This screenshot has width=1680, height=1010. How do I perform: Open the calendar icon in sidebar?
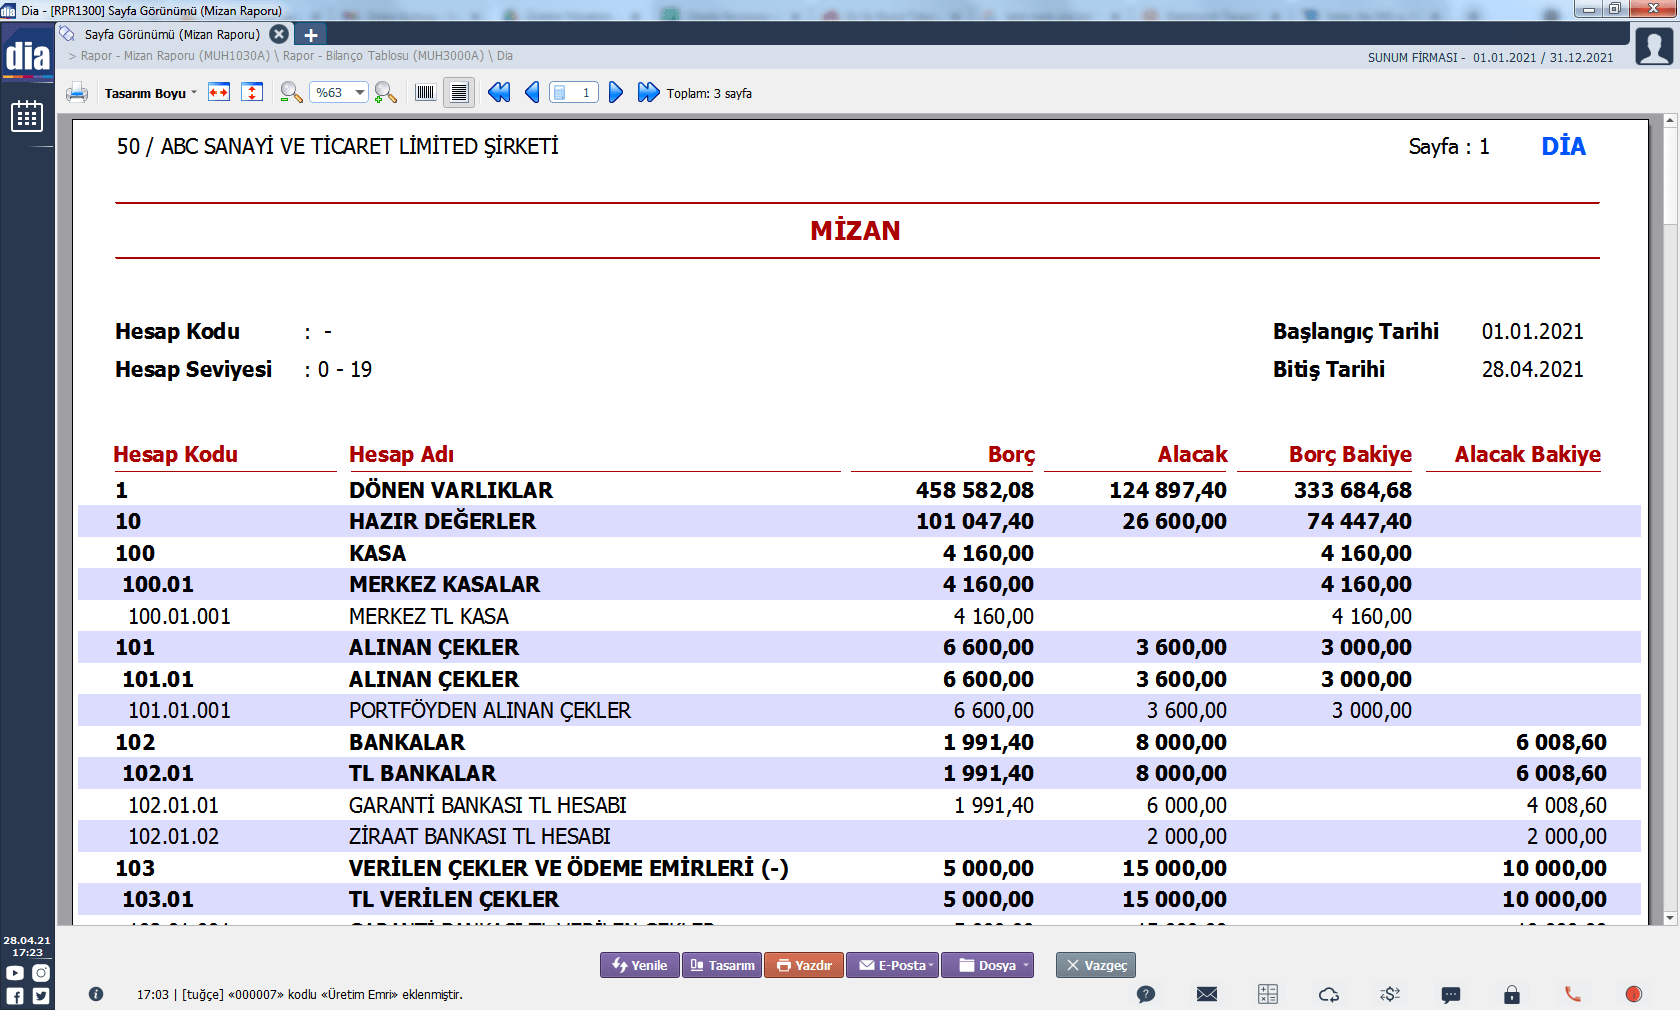[27, 117]
